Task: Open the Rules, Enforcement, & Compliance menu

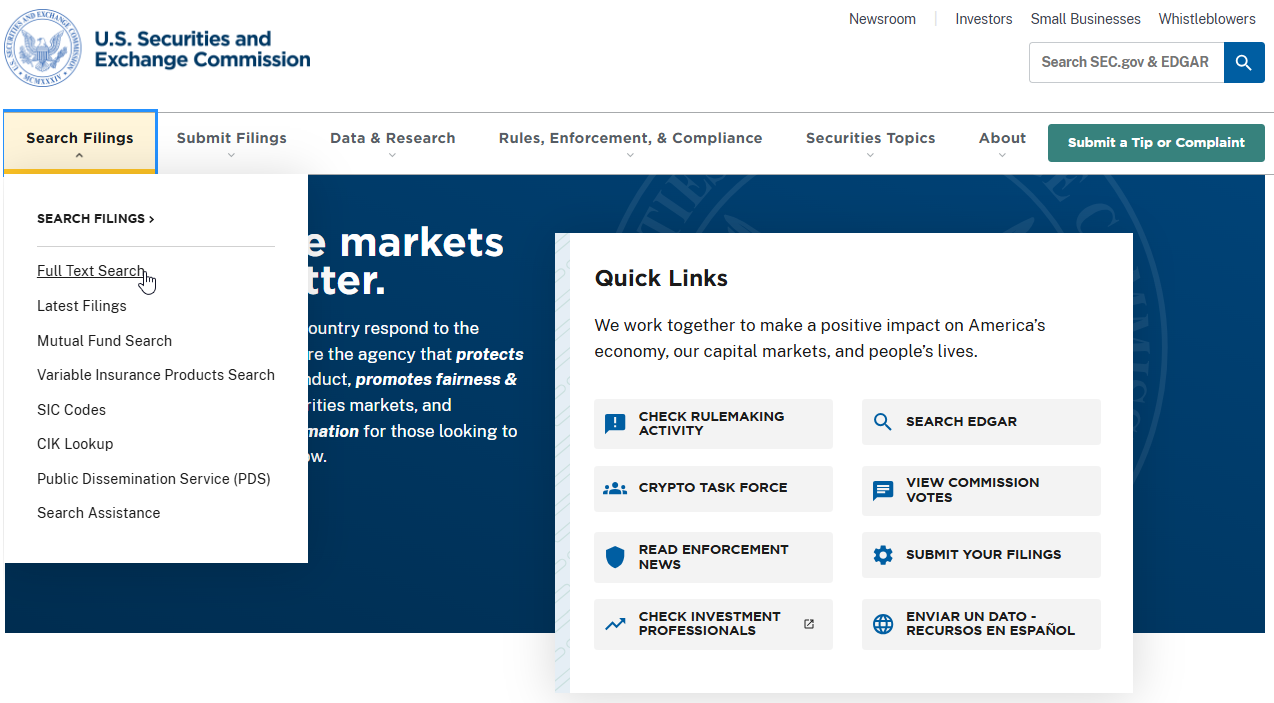Action: pyautogui.click(x=629, y=142)
